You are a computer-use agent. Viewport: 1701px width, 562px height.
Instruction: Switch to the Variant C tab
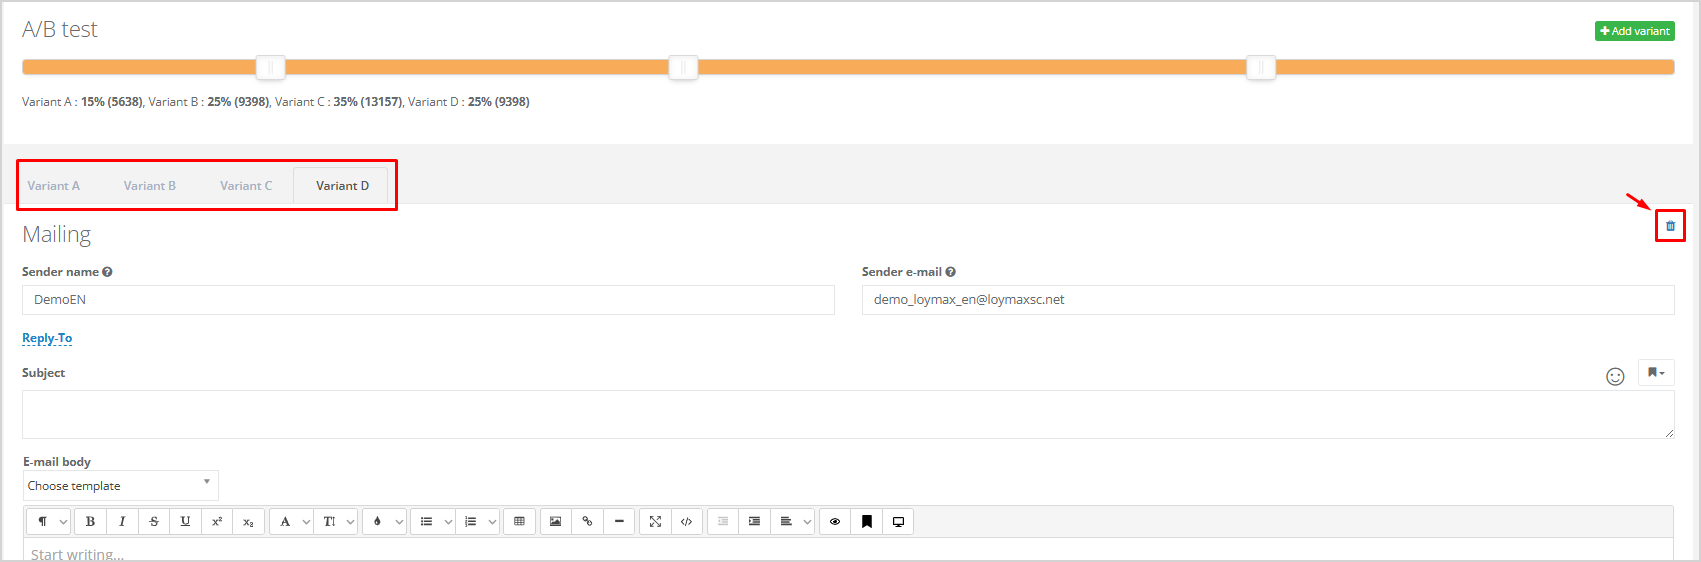coord(246,186)
